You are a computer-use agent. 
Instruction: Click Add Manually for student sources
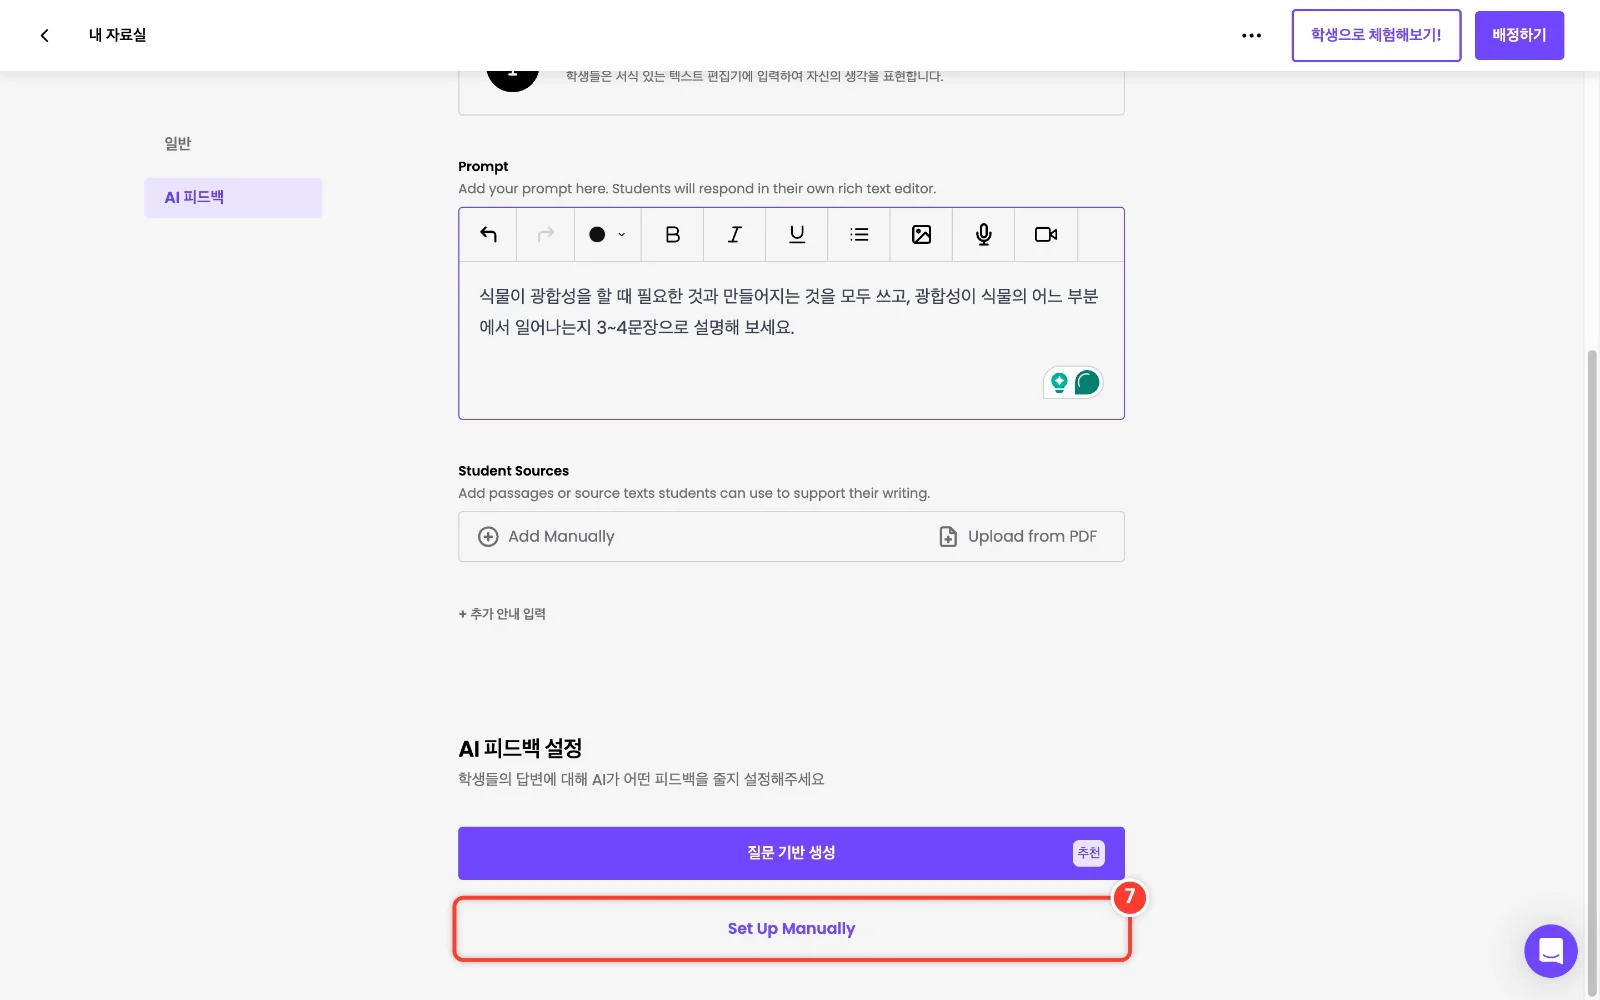(x=546, y=537)
